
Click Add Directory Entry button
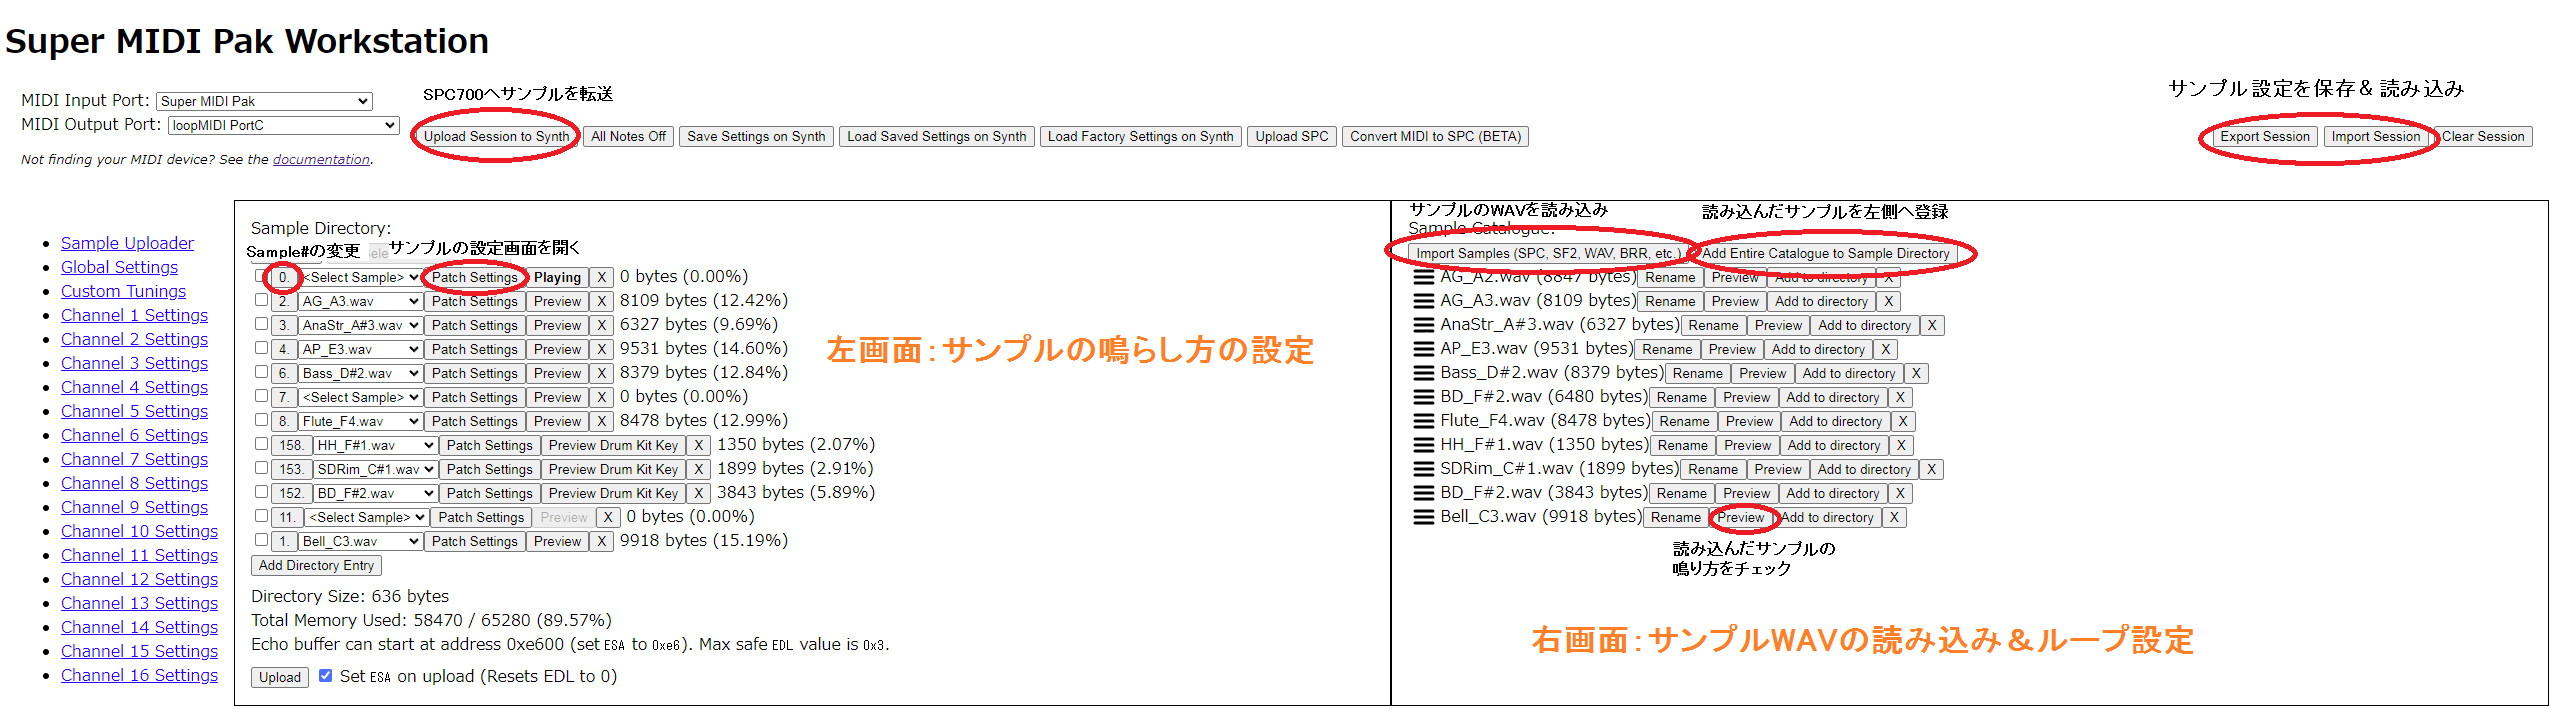(x=316, y=565)
